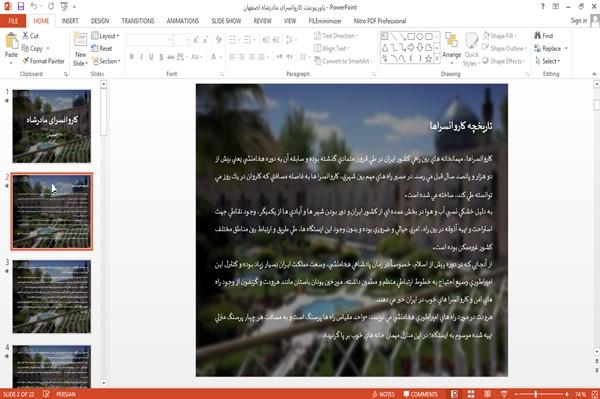
Task: Click Sign in link
Action: coord(579,21)
